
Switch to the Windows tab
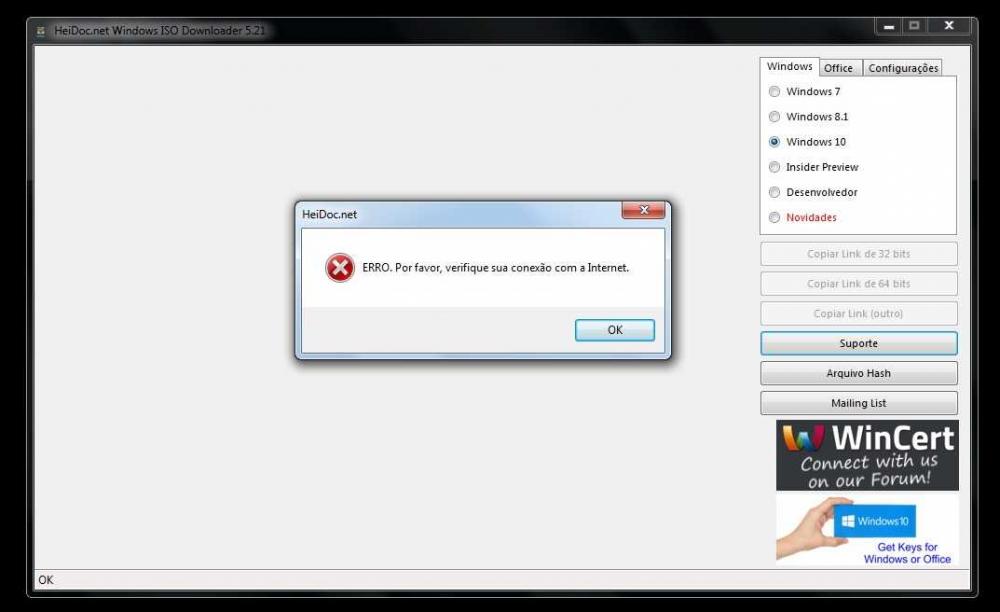pyautogui.click(x=789, y=66)
